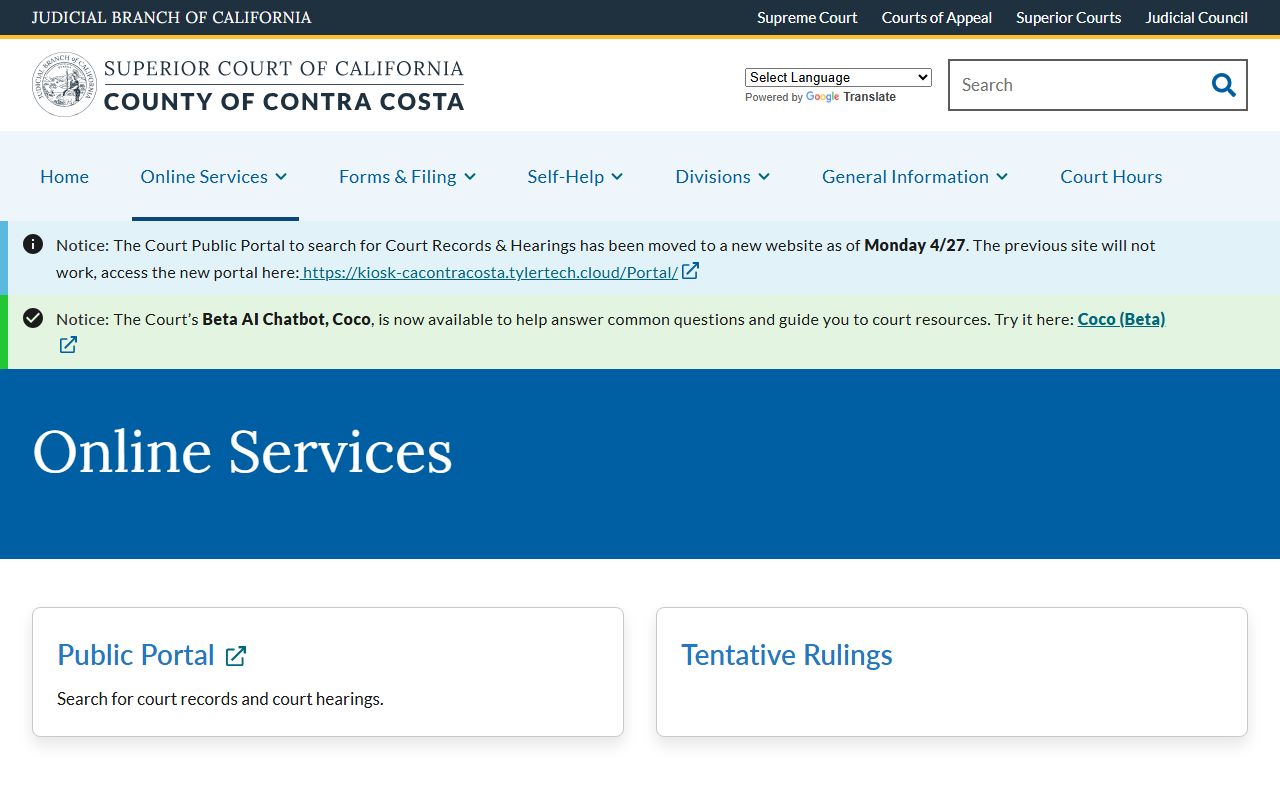Click the text 'Search for court records and court hearings.'
Screen dimensions: 1280x800
(220, 699)
